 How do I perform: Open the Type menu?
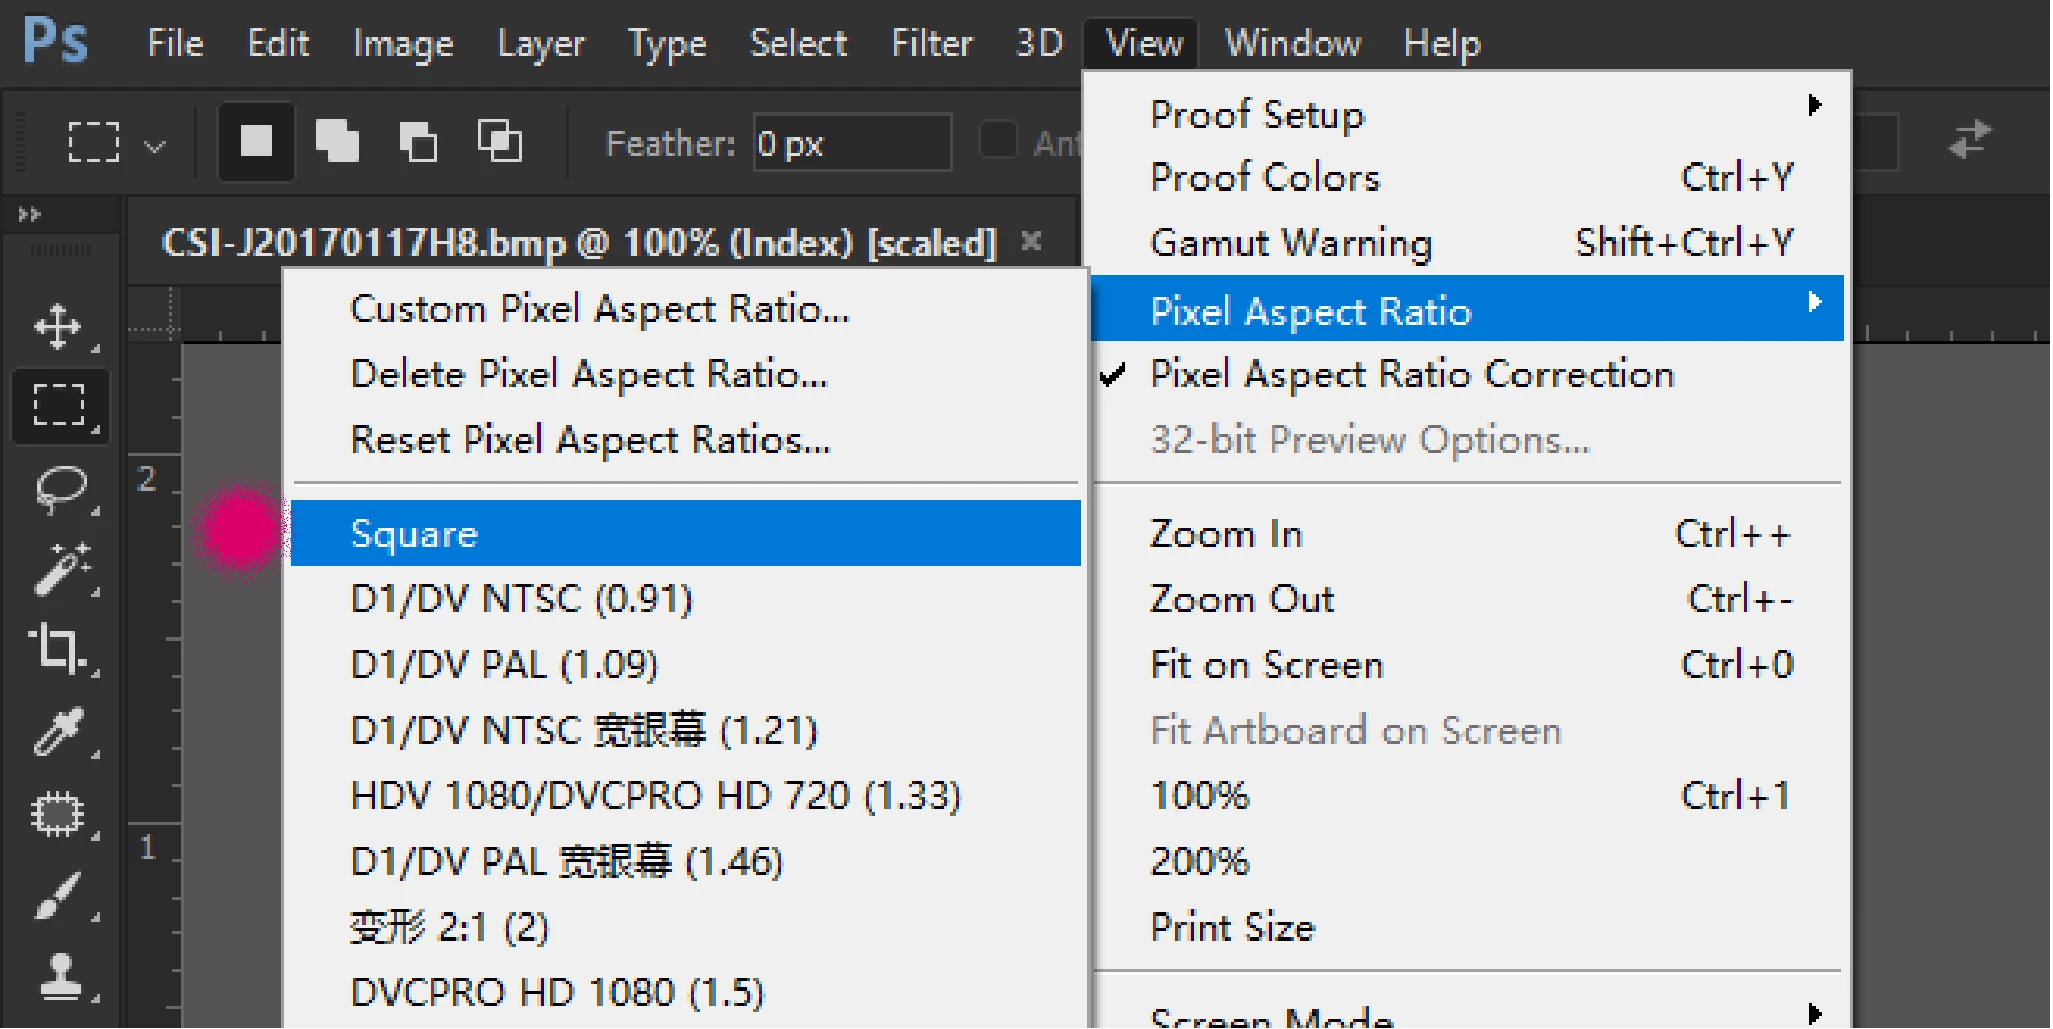point(667,44)
